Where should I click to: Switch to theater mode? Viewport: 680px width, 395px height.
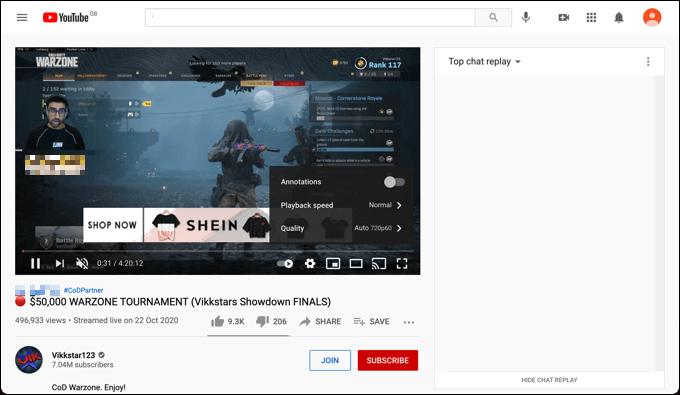click(x=356, y=263)
